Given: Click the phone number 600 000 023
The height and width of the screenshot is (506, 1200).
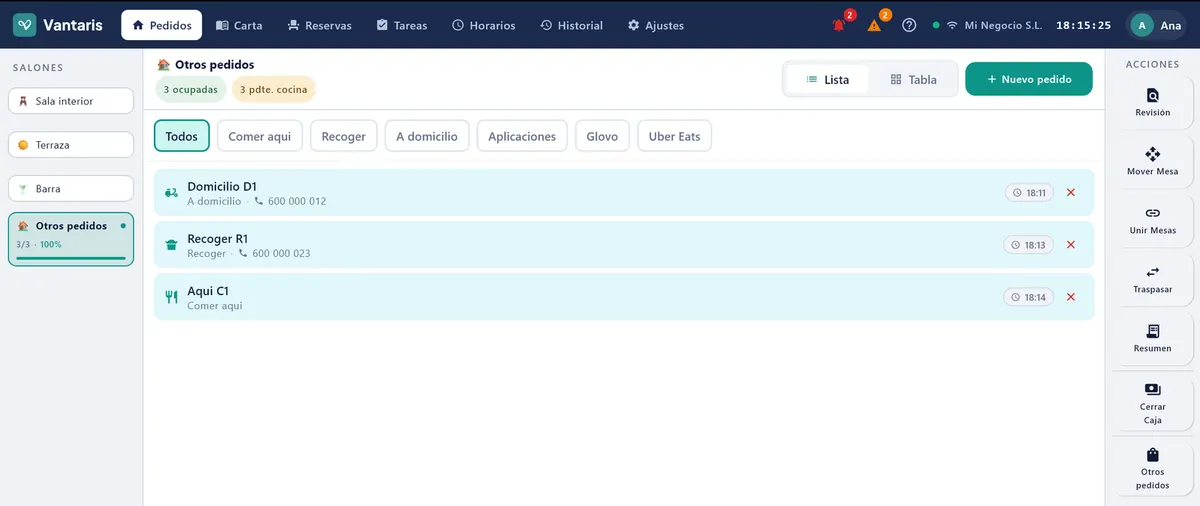Looking at the screenshot, I should pos(281,253).
